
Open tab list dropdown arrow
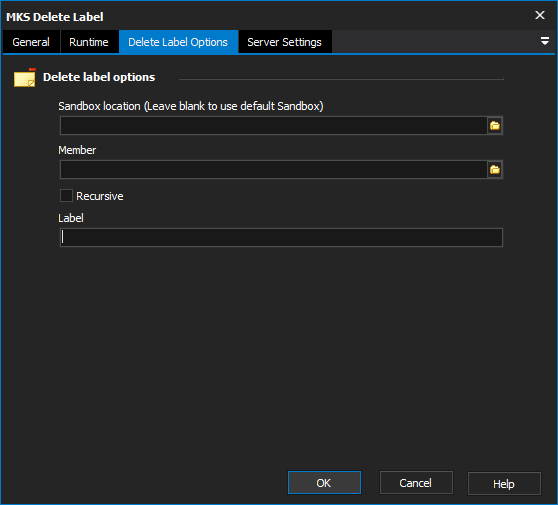click(x=544, y=41)
